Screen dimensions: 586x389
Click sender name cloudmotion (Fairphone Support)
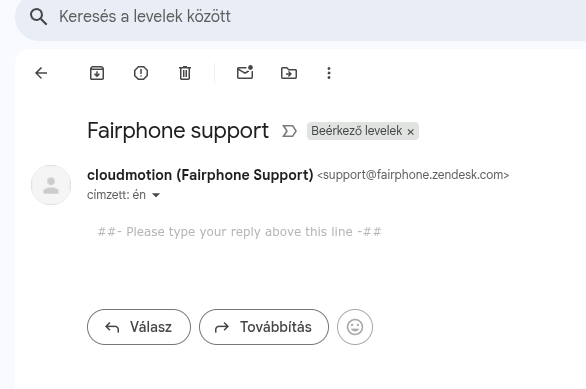(x=200, y=175)
